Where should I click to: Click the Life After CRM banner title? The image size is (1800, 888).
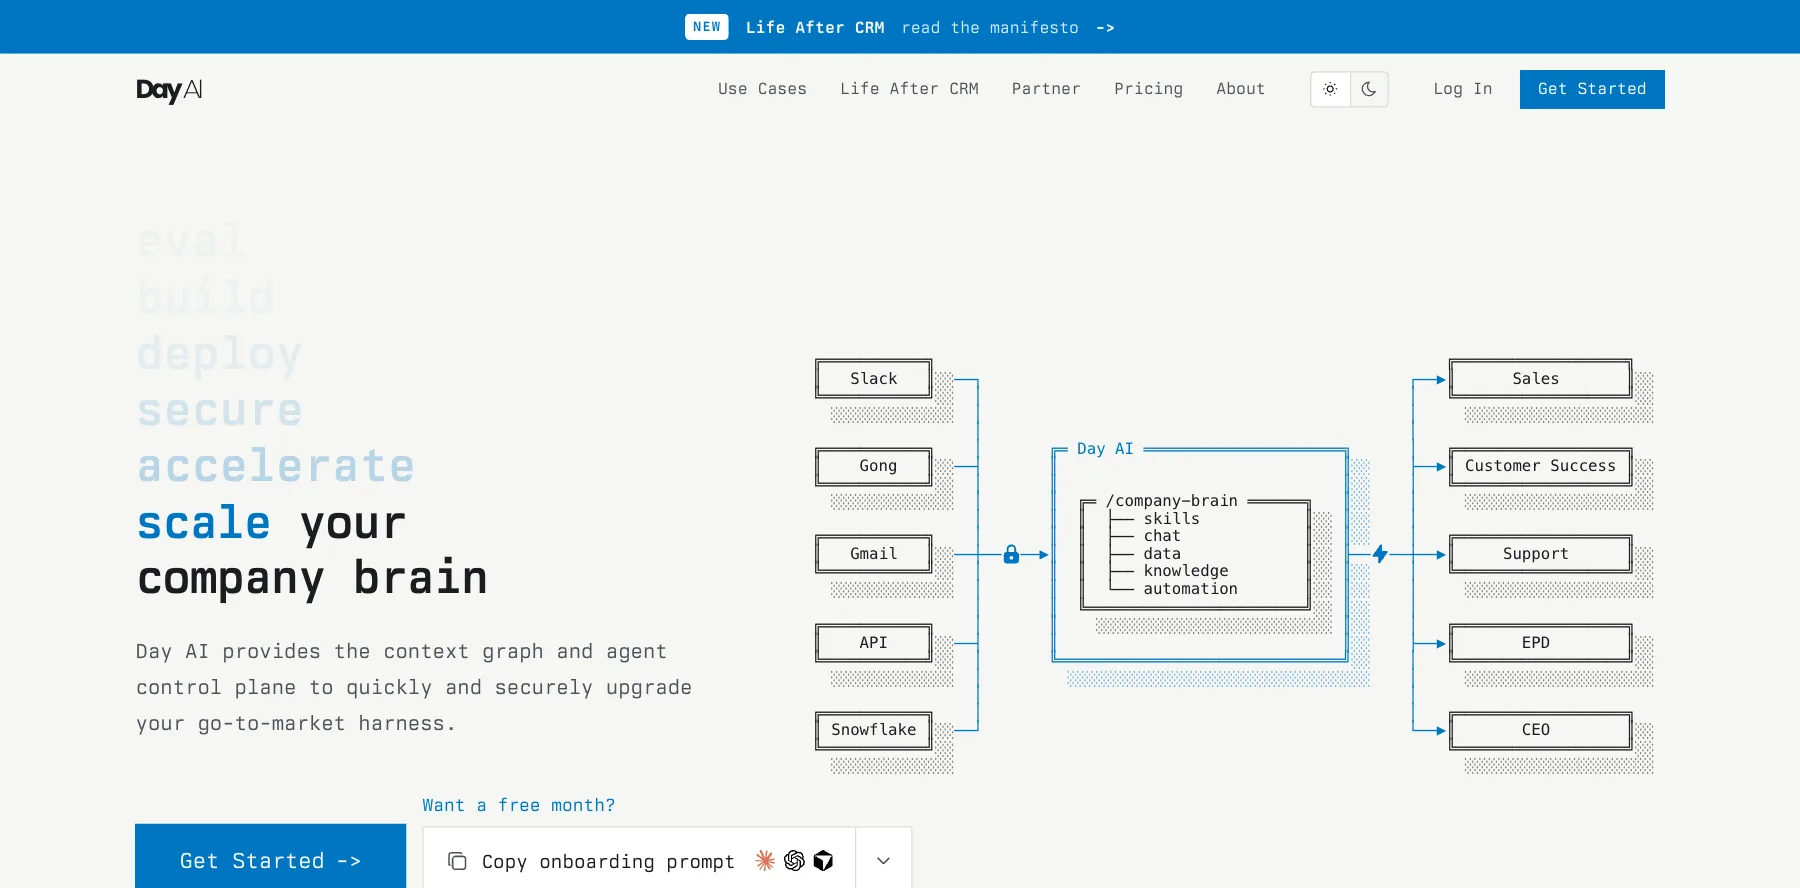[x=815, y=27]
